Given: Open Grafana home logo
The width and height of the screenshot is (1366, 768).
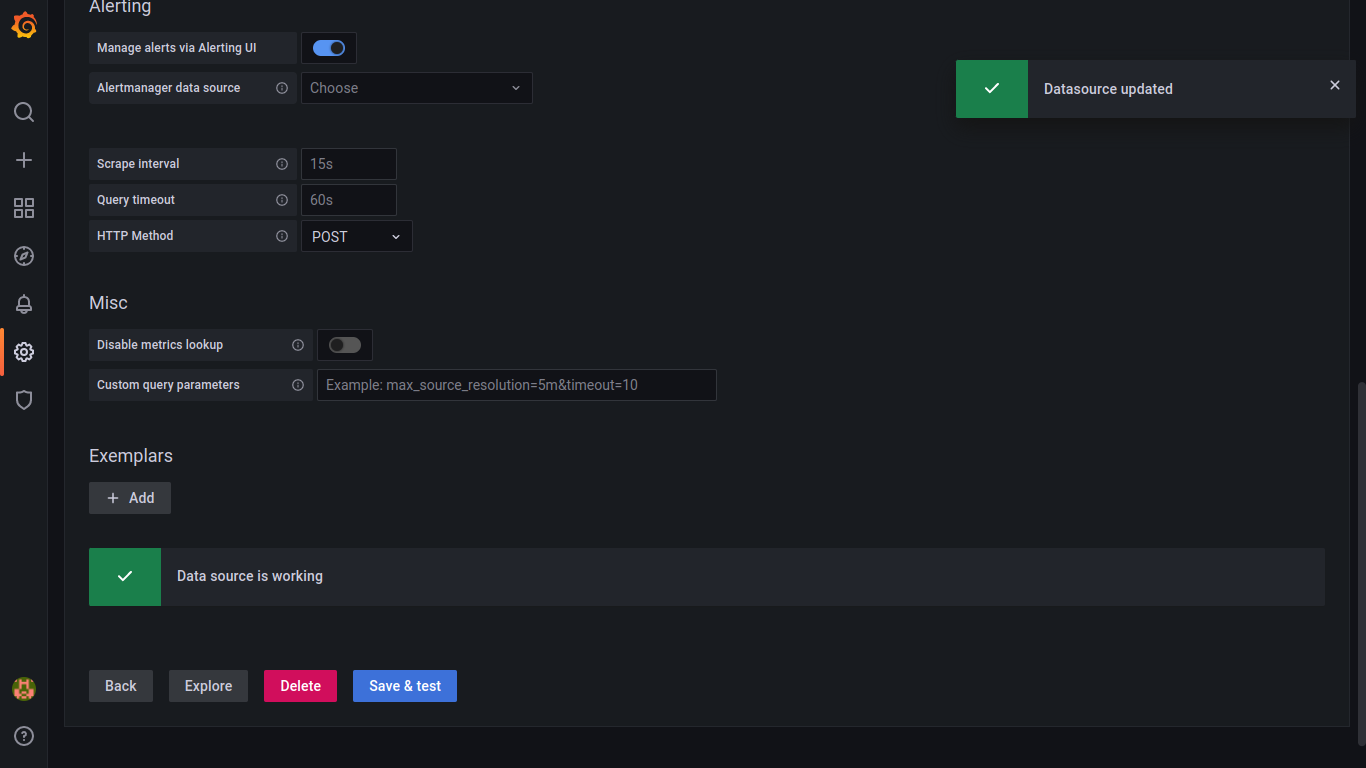Looking at the screenshot, I should point(24,26).
